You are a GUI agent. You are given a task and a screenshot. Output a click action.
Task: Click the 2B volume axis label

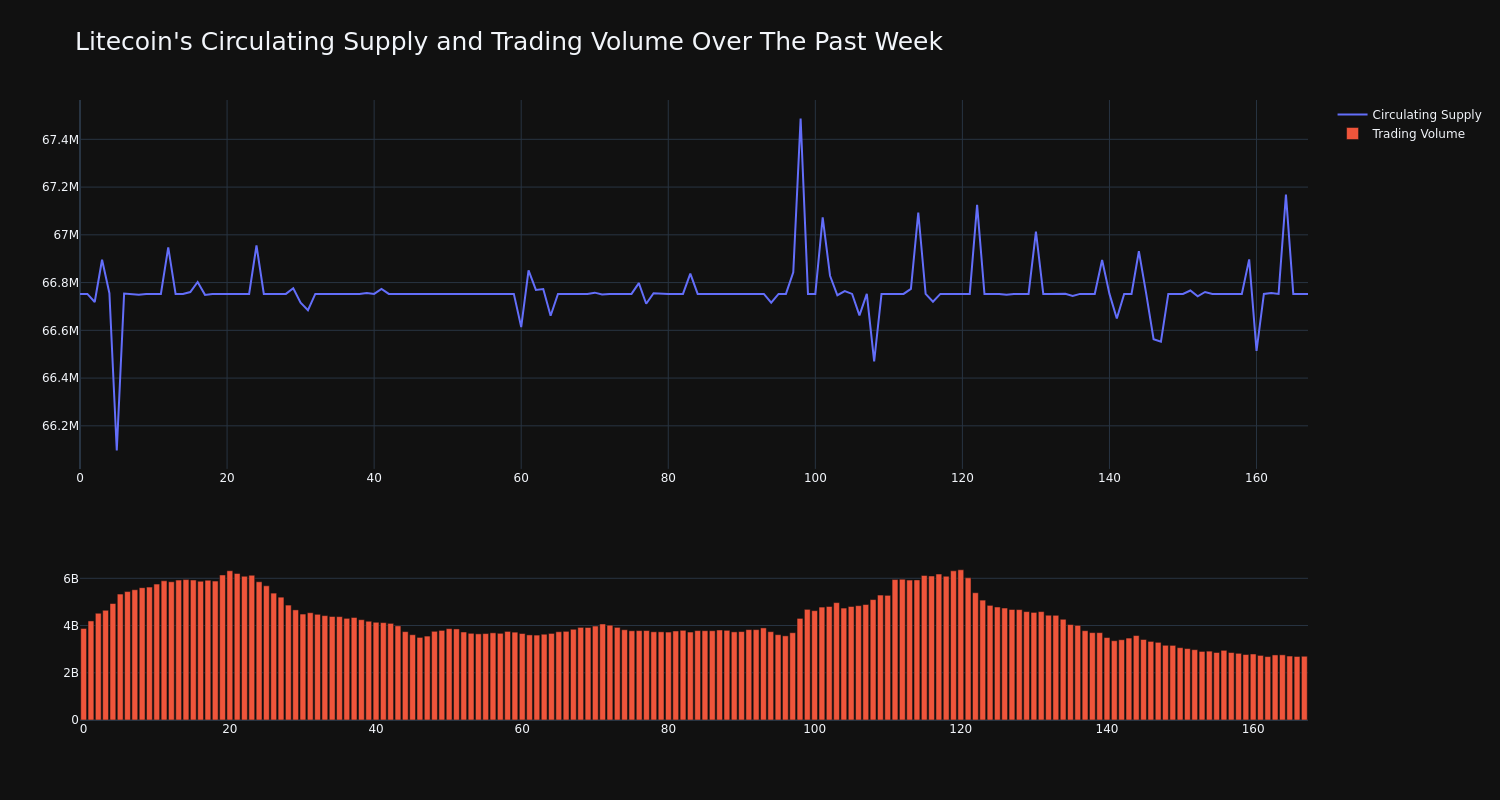click(70, 673)
